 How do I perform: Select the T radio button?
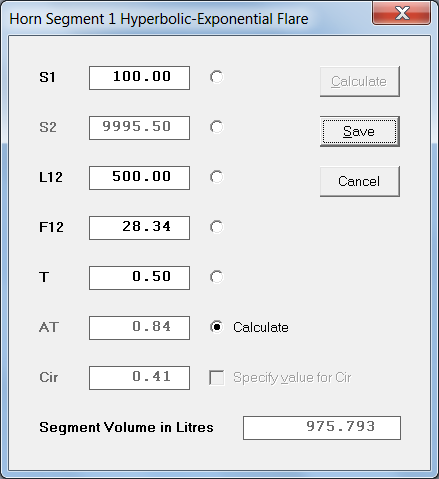coord(216,277)
